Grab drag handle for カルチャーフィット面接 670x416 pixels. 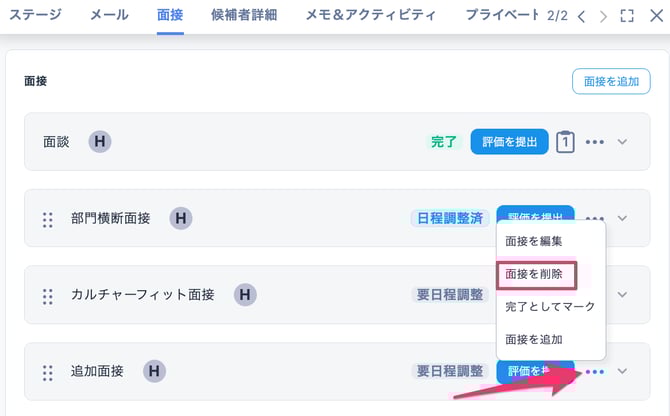click(x=47, y=296)
